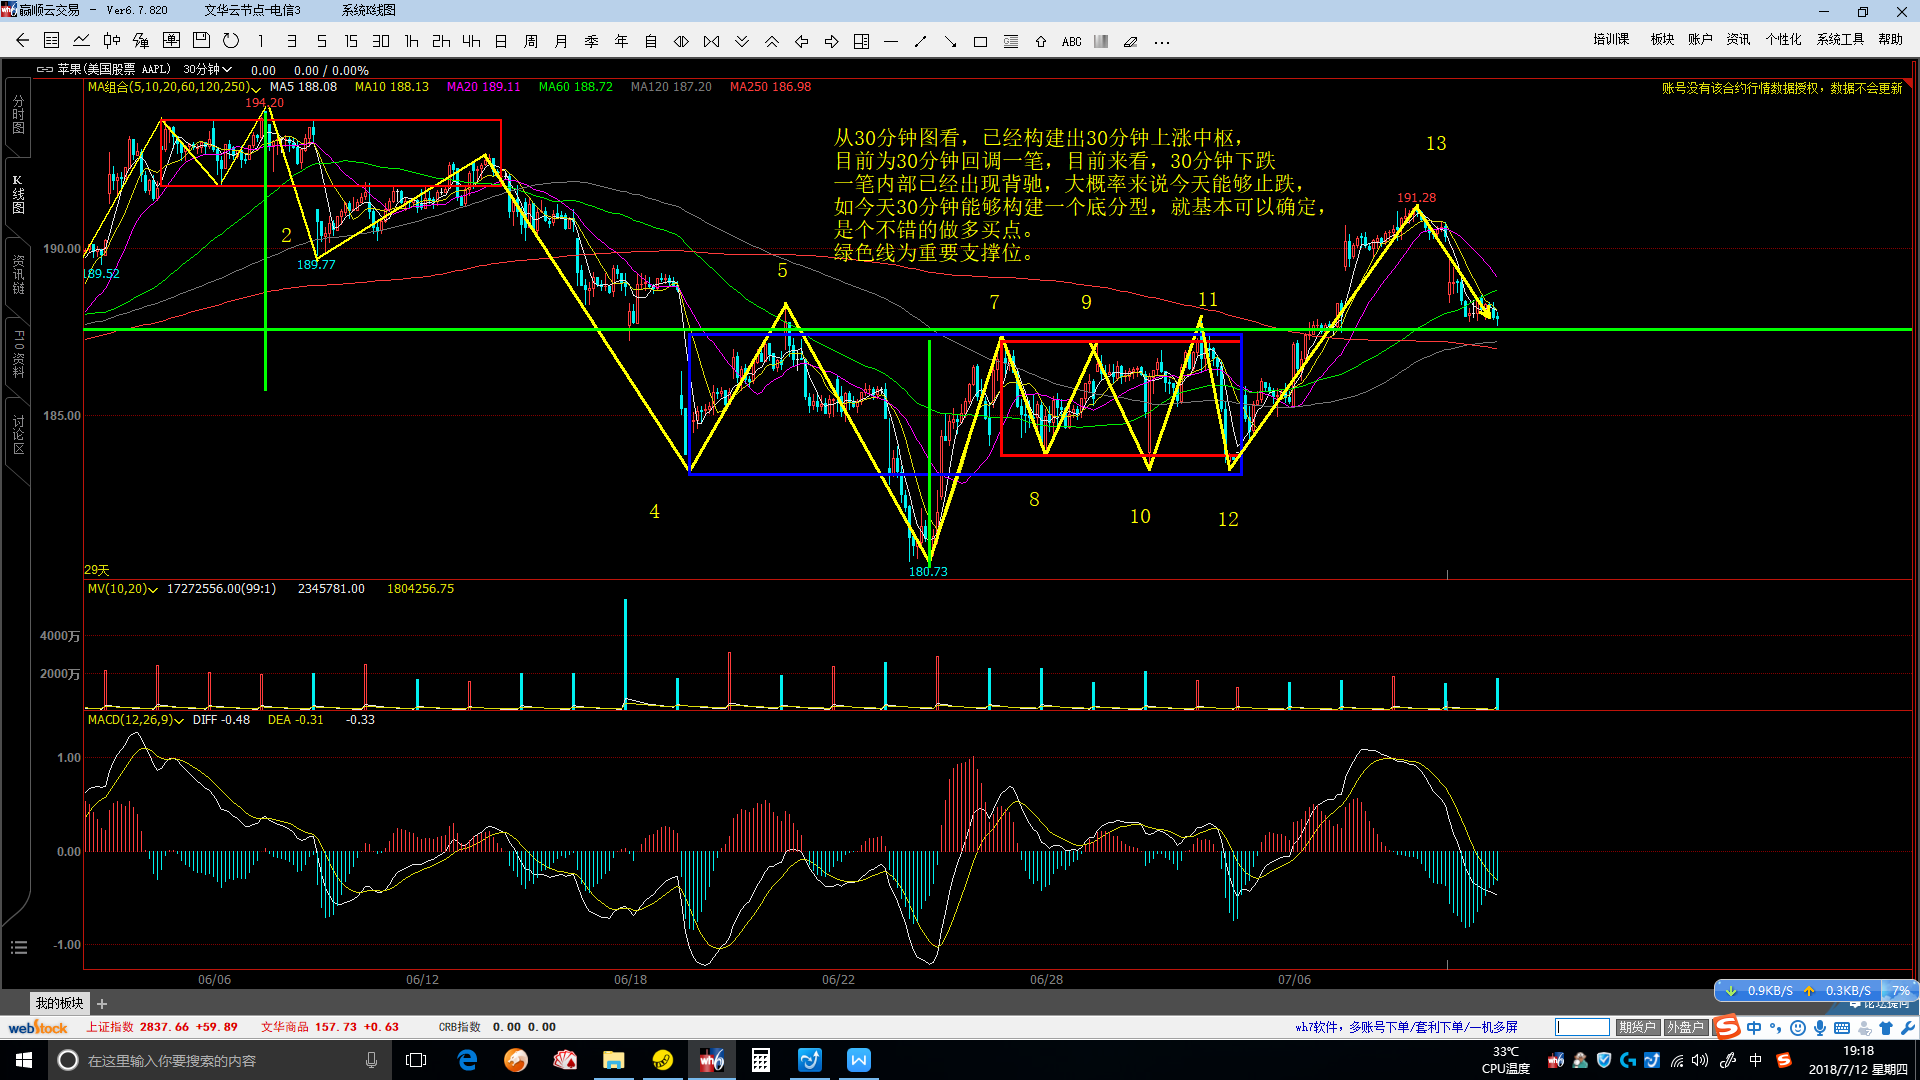Open Calculator from the taskbar
1920x1080 pixels.
[761, 1060]
